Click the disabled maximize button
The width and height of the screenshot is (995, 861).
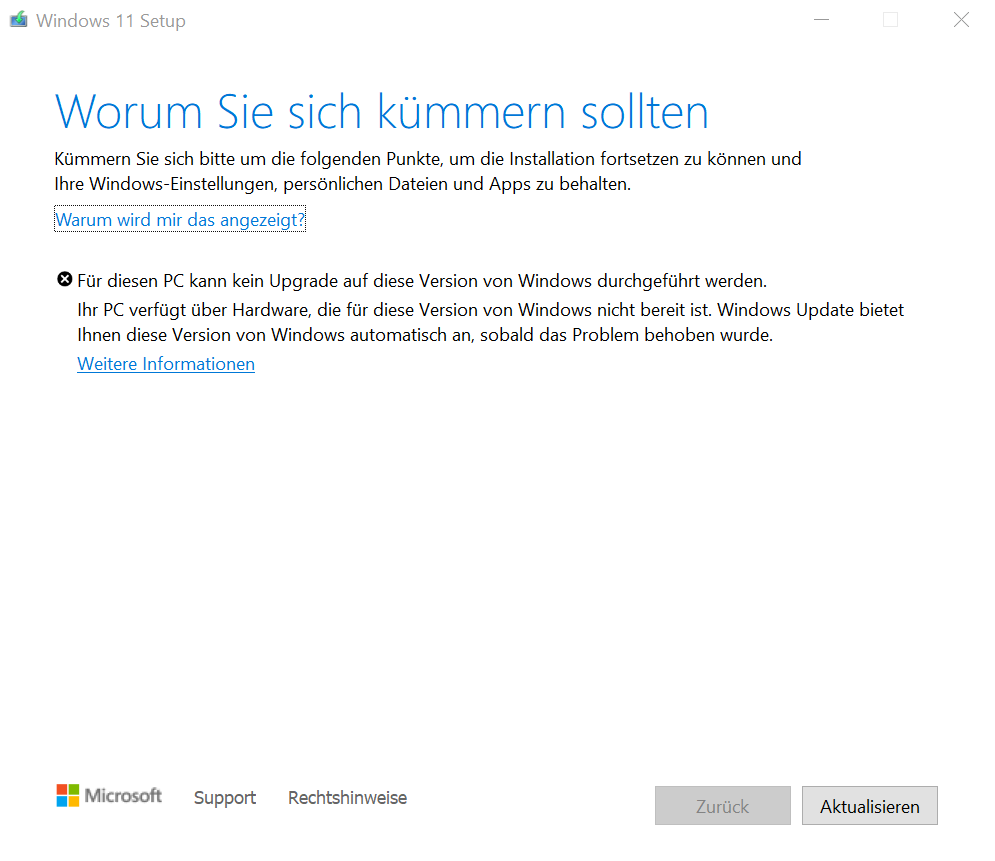pos(890,20)
